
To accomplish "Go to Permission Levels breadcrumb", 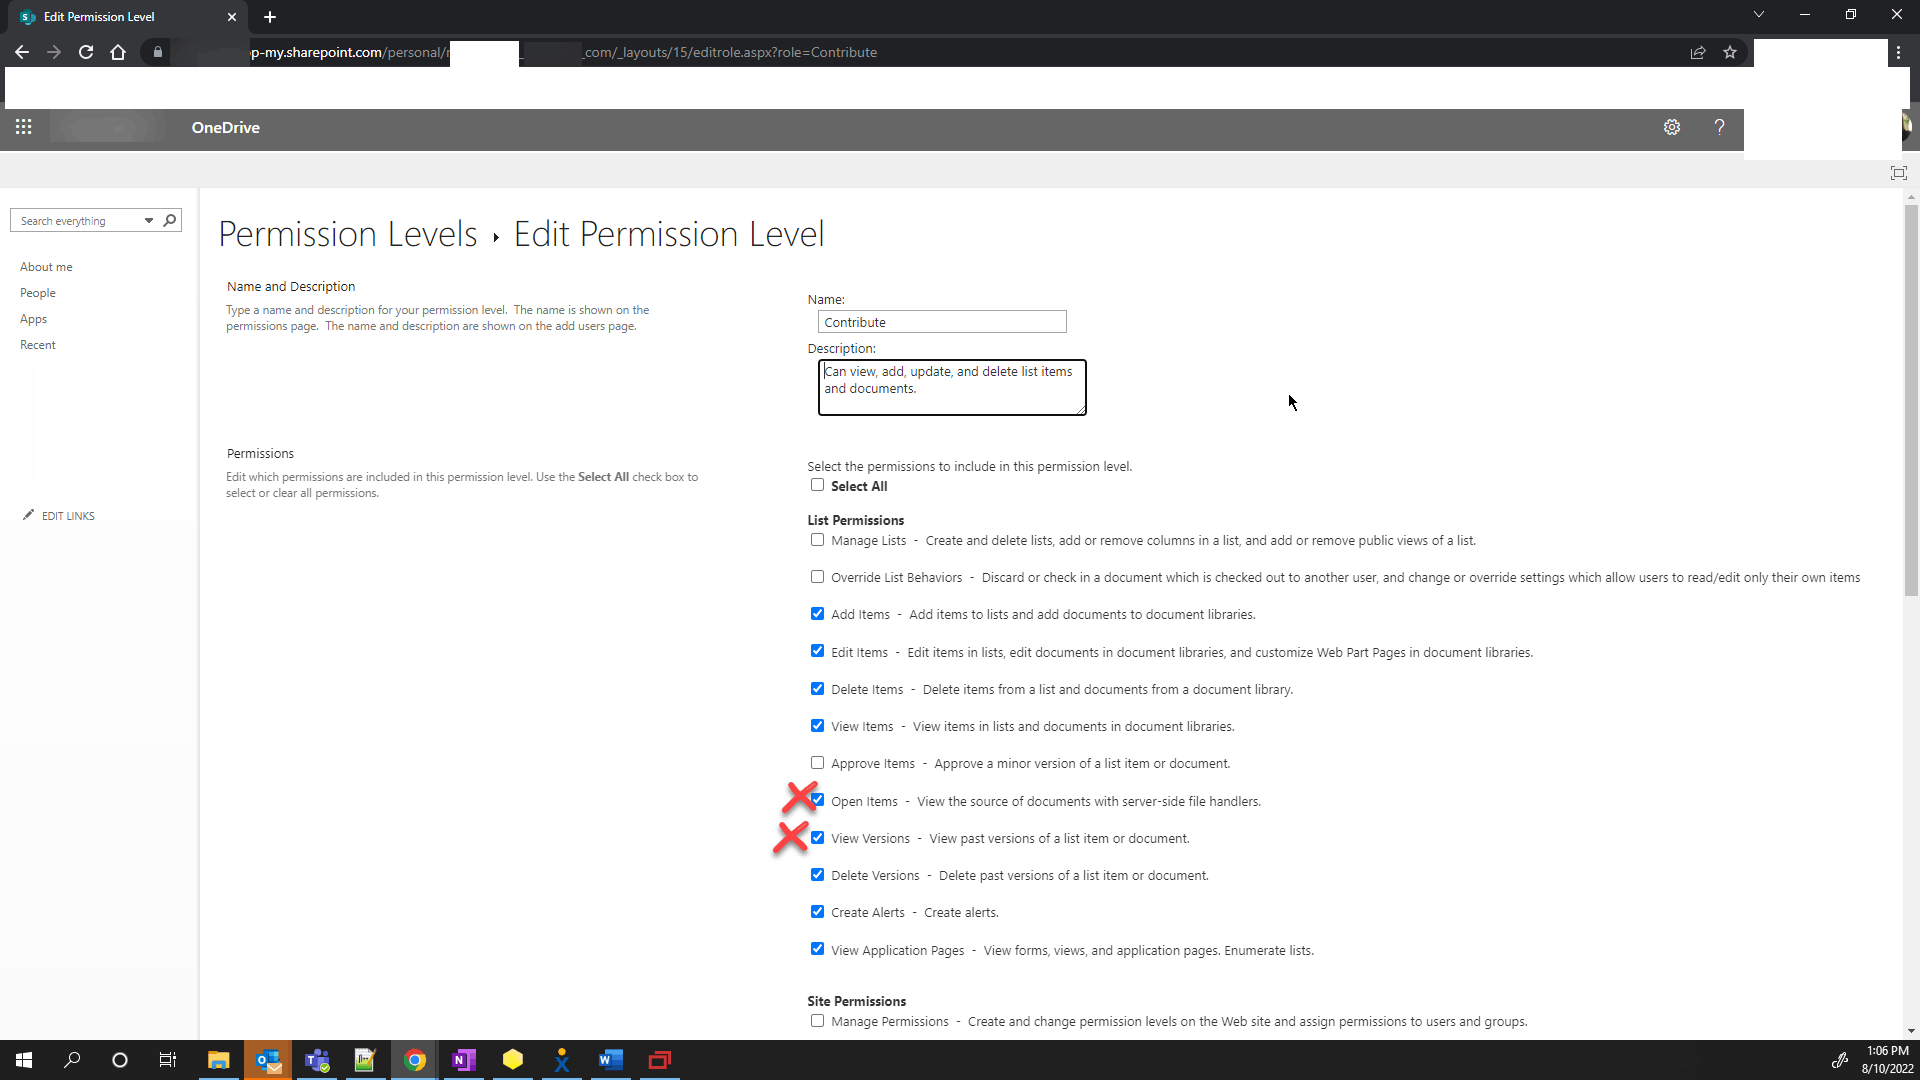I will (x=348, y=234).
